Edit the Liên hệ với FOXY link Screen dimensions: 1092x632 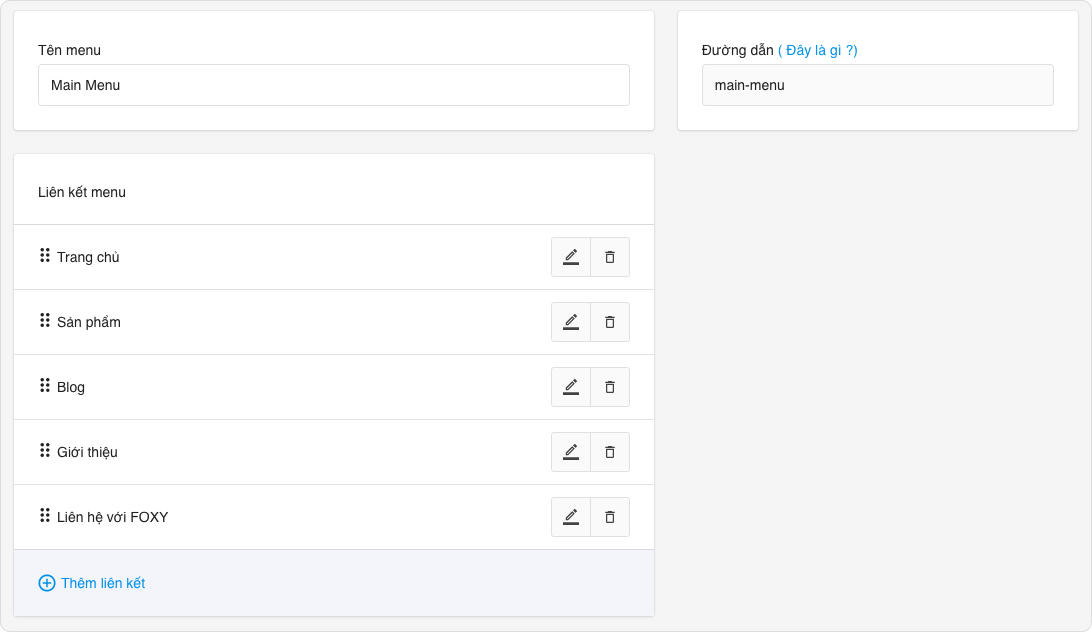point(571,517)
